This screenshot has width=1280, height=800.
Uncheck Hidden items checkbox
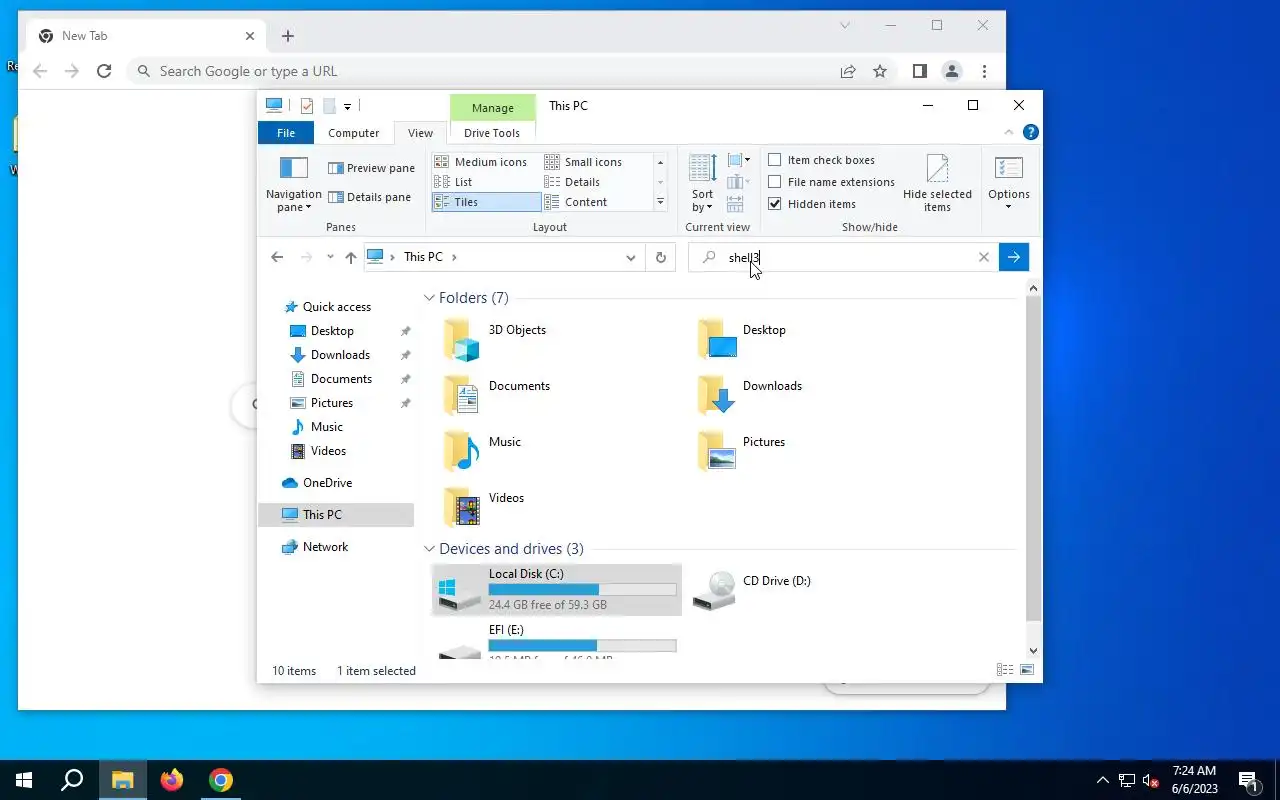click(x=774, y=204)
